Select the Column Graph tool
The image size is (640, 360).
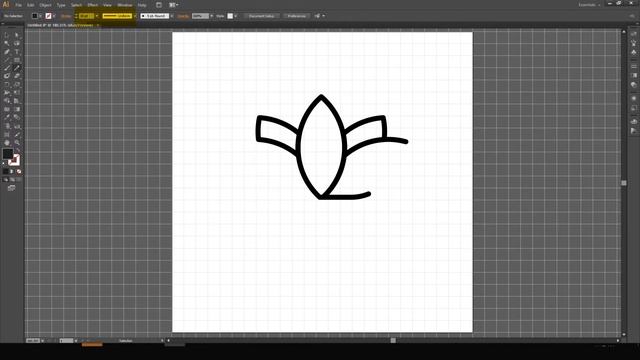17,126
